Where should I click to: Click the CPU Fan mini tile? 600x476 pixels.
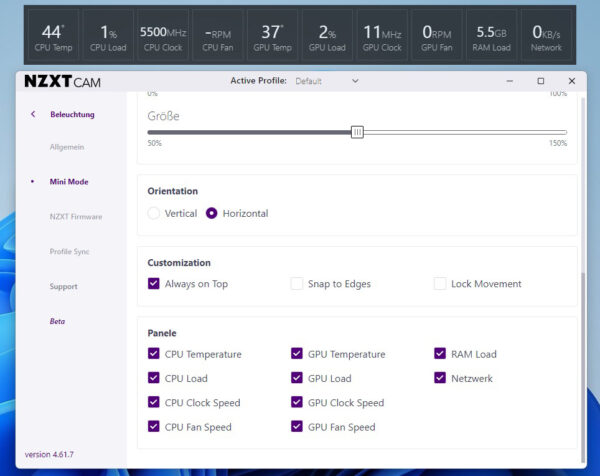coord(218,35)
